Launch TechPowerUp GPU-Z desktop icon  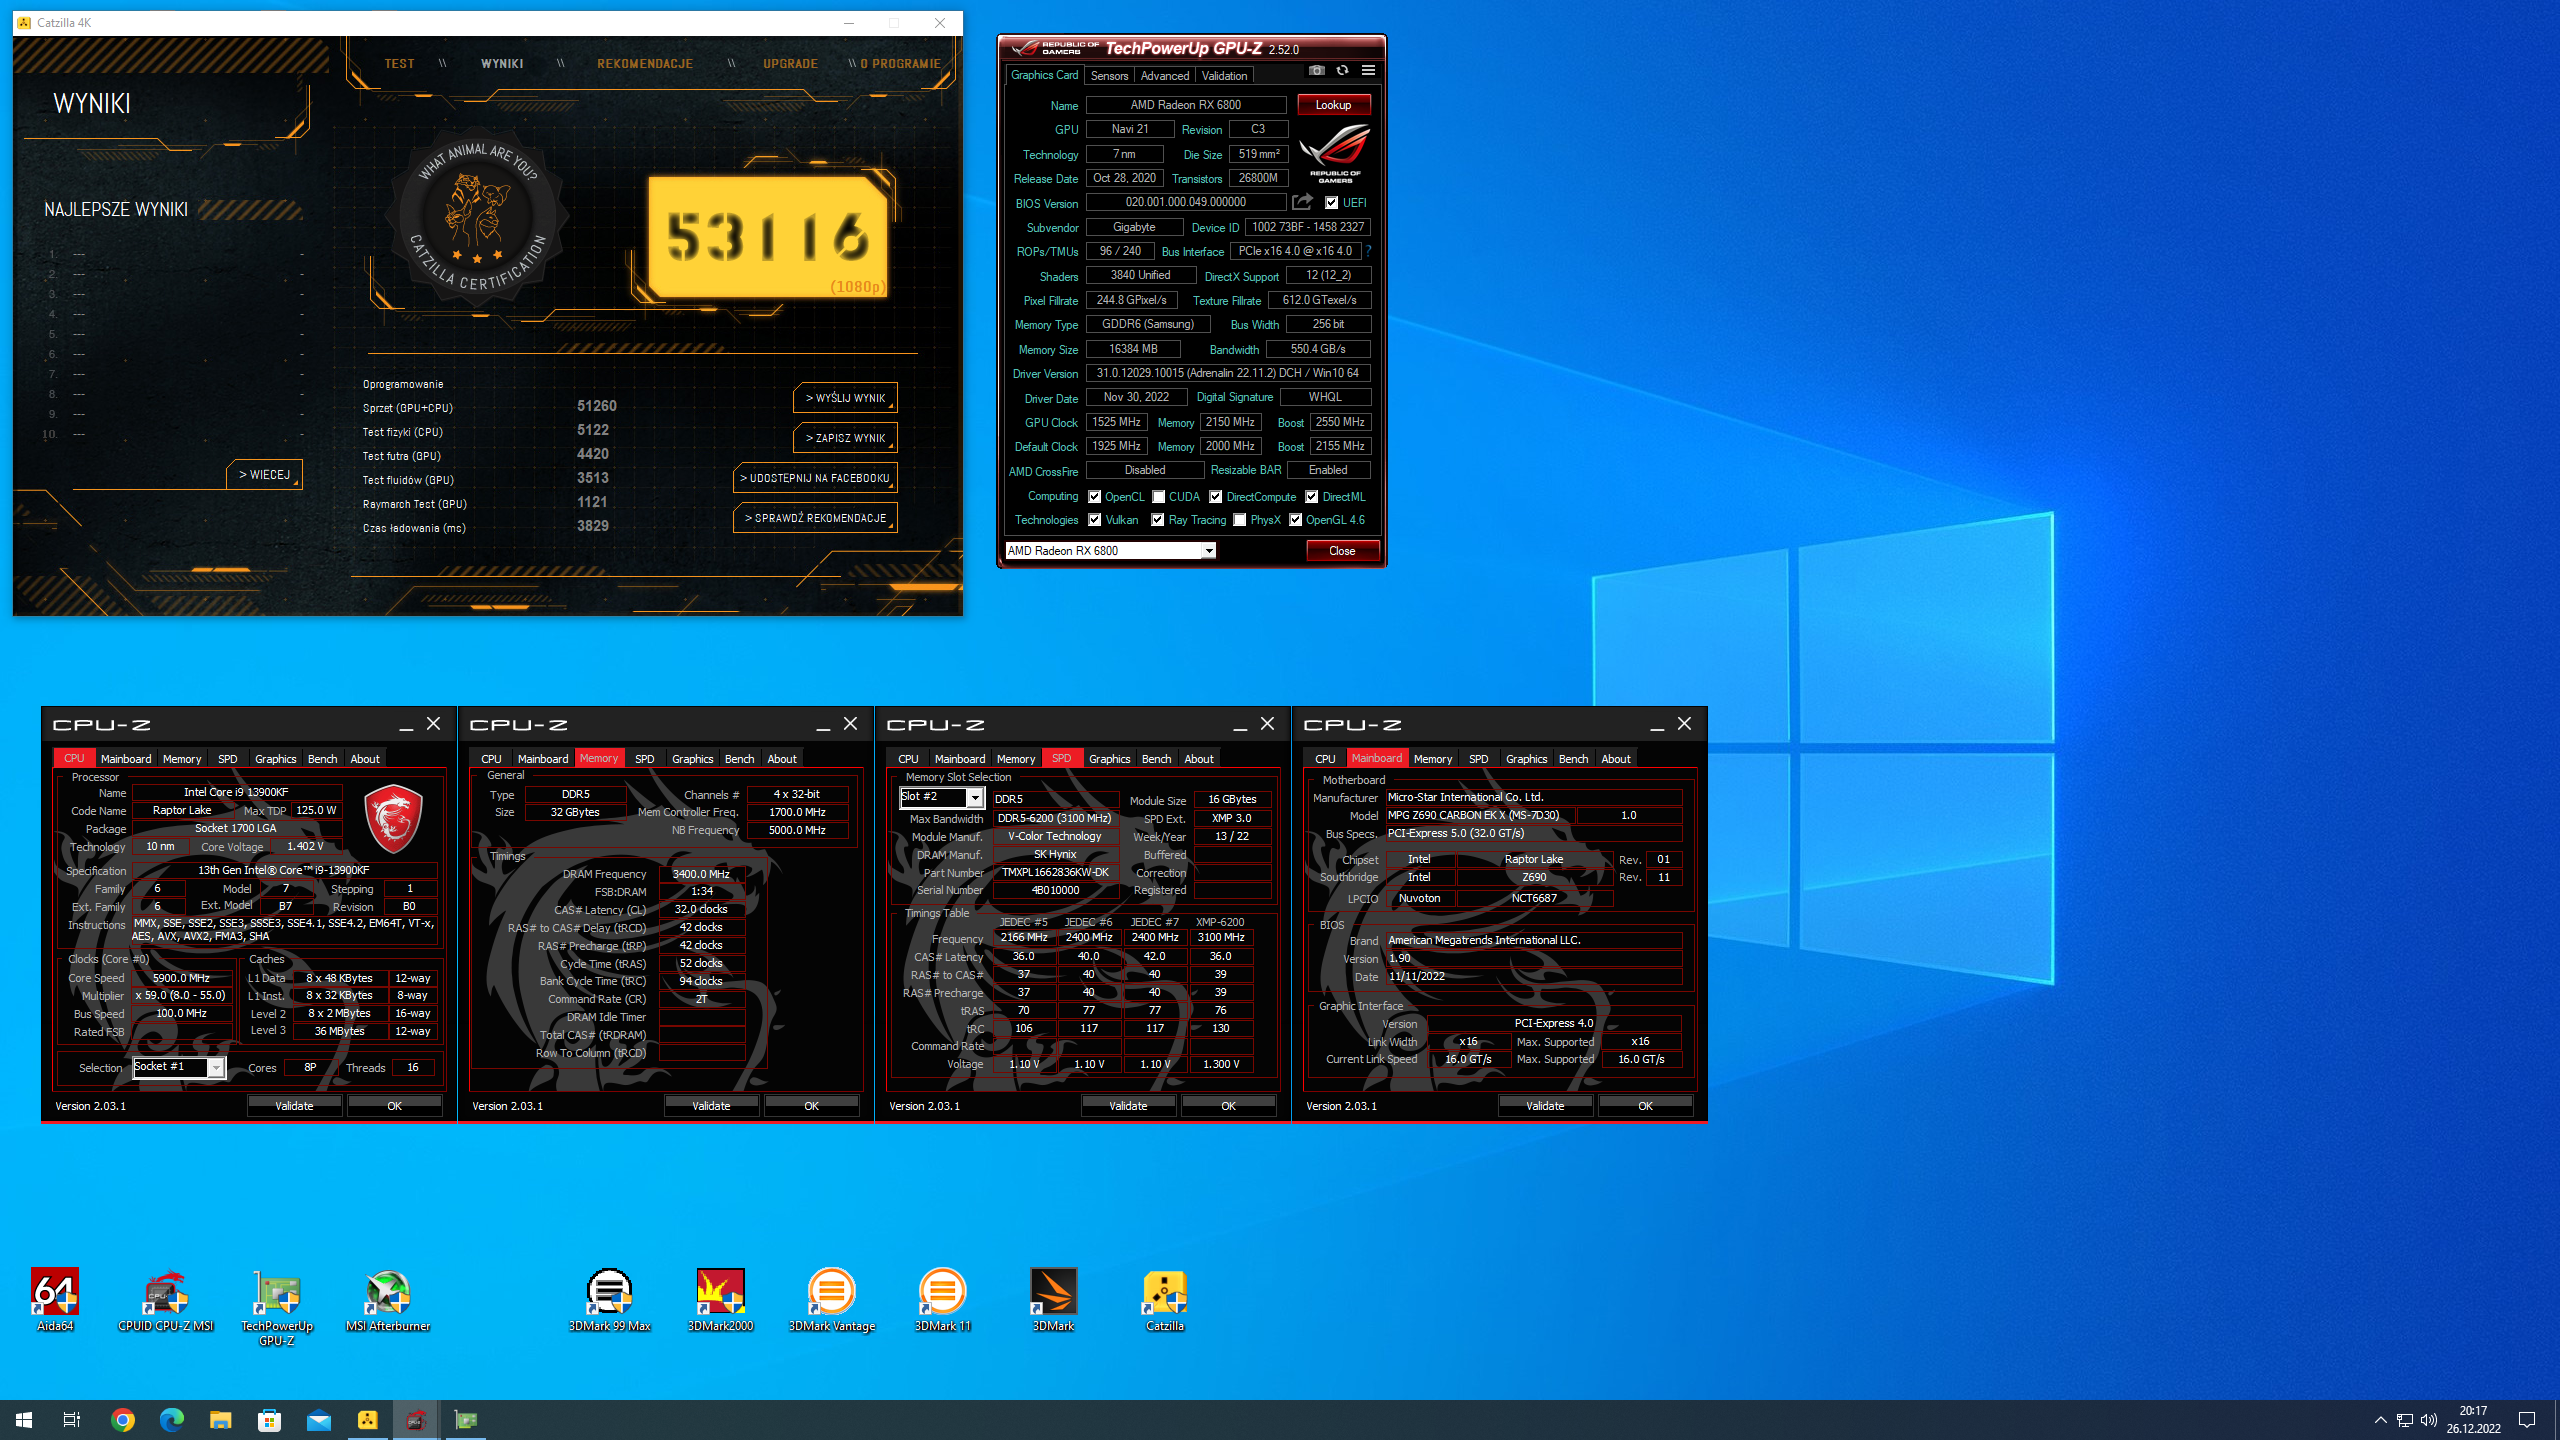point(277,1307)
